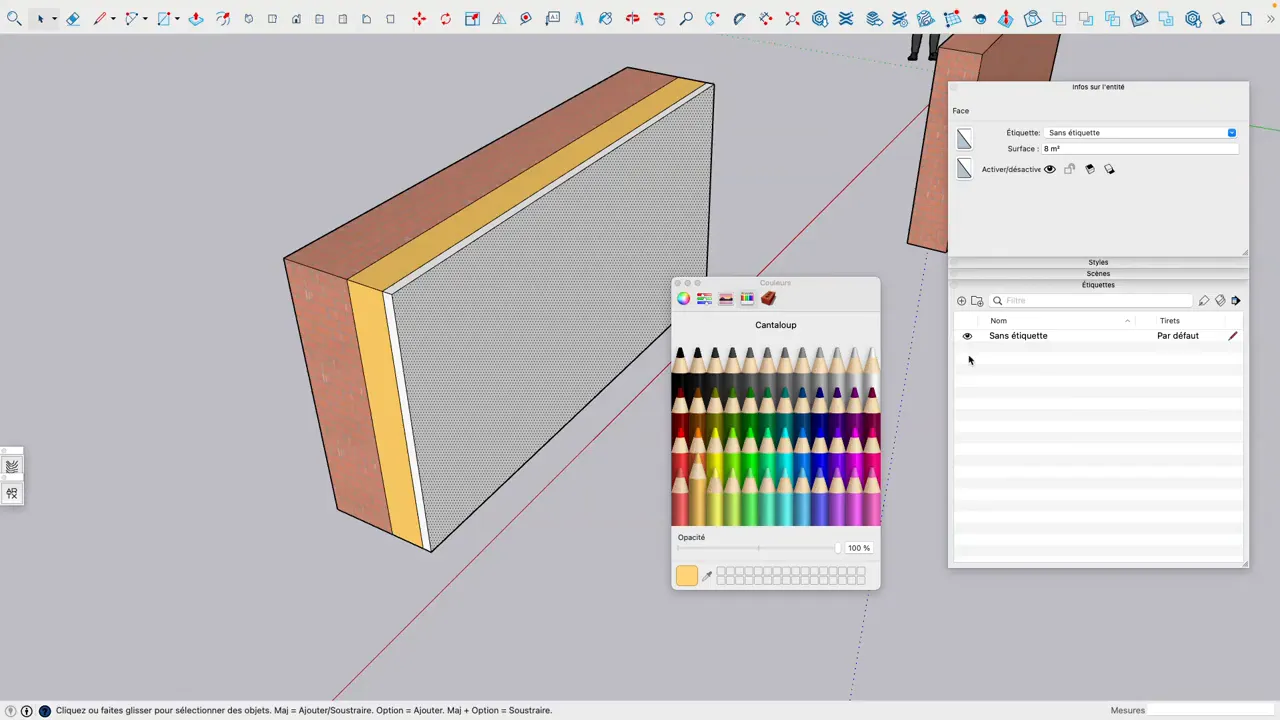Open the Zoom tool from the toolbar

[x=686, y=19]
